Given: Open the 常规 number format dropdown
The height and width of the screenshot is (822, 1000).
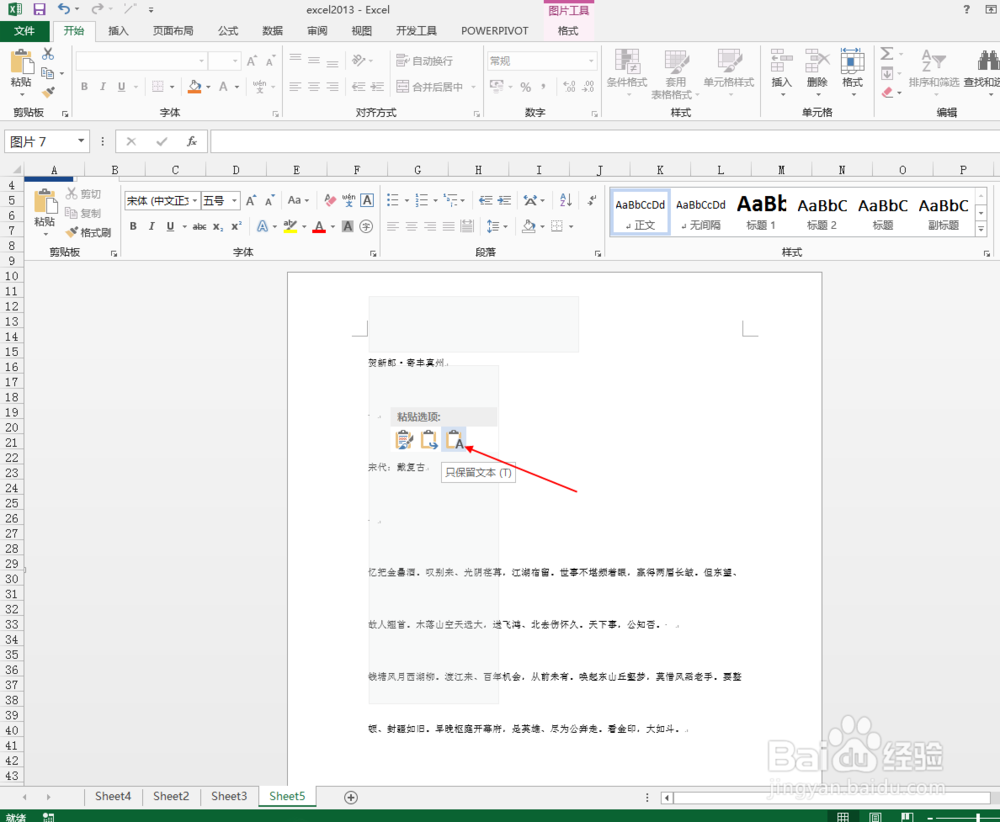Looking at the screenshot, I should tap(542, 61).
